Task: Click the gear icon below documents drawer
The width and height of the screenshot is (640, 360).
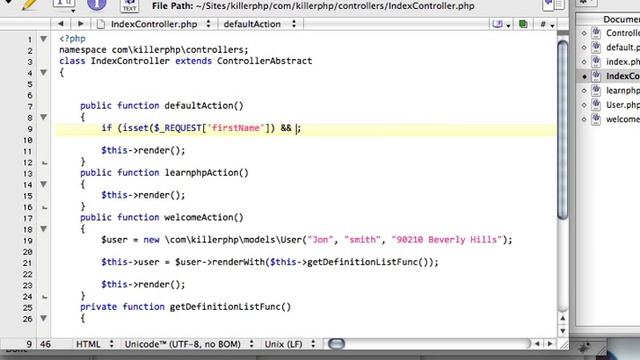Action: (x=584, y=347)
